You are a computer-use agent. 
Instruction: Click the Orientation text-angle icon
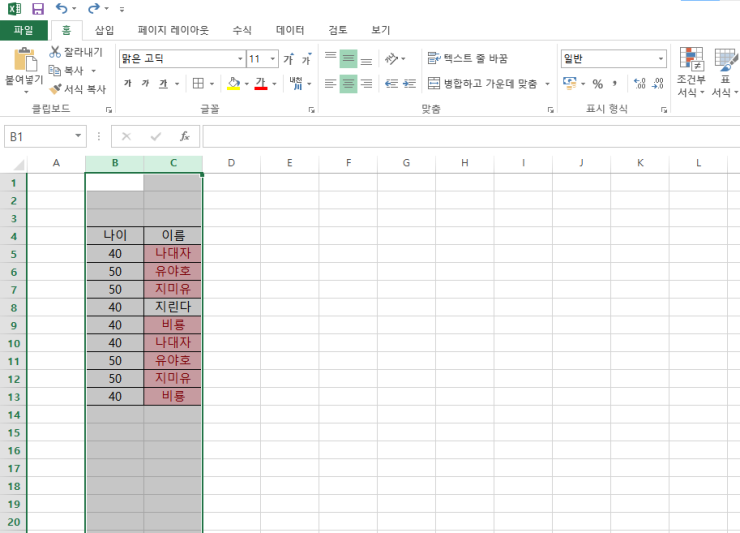[391, 59]
